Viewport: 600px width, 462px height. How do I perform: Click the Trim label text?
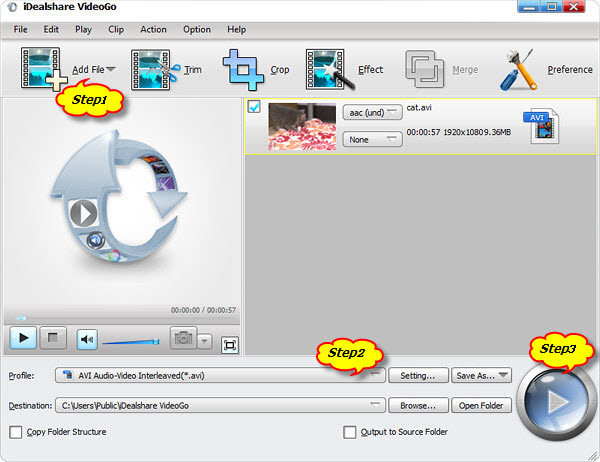(x=193, y=70)
